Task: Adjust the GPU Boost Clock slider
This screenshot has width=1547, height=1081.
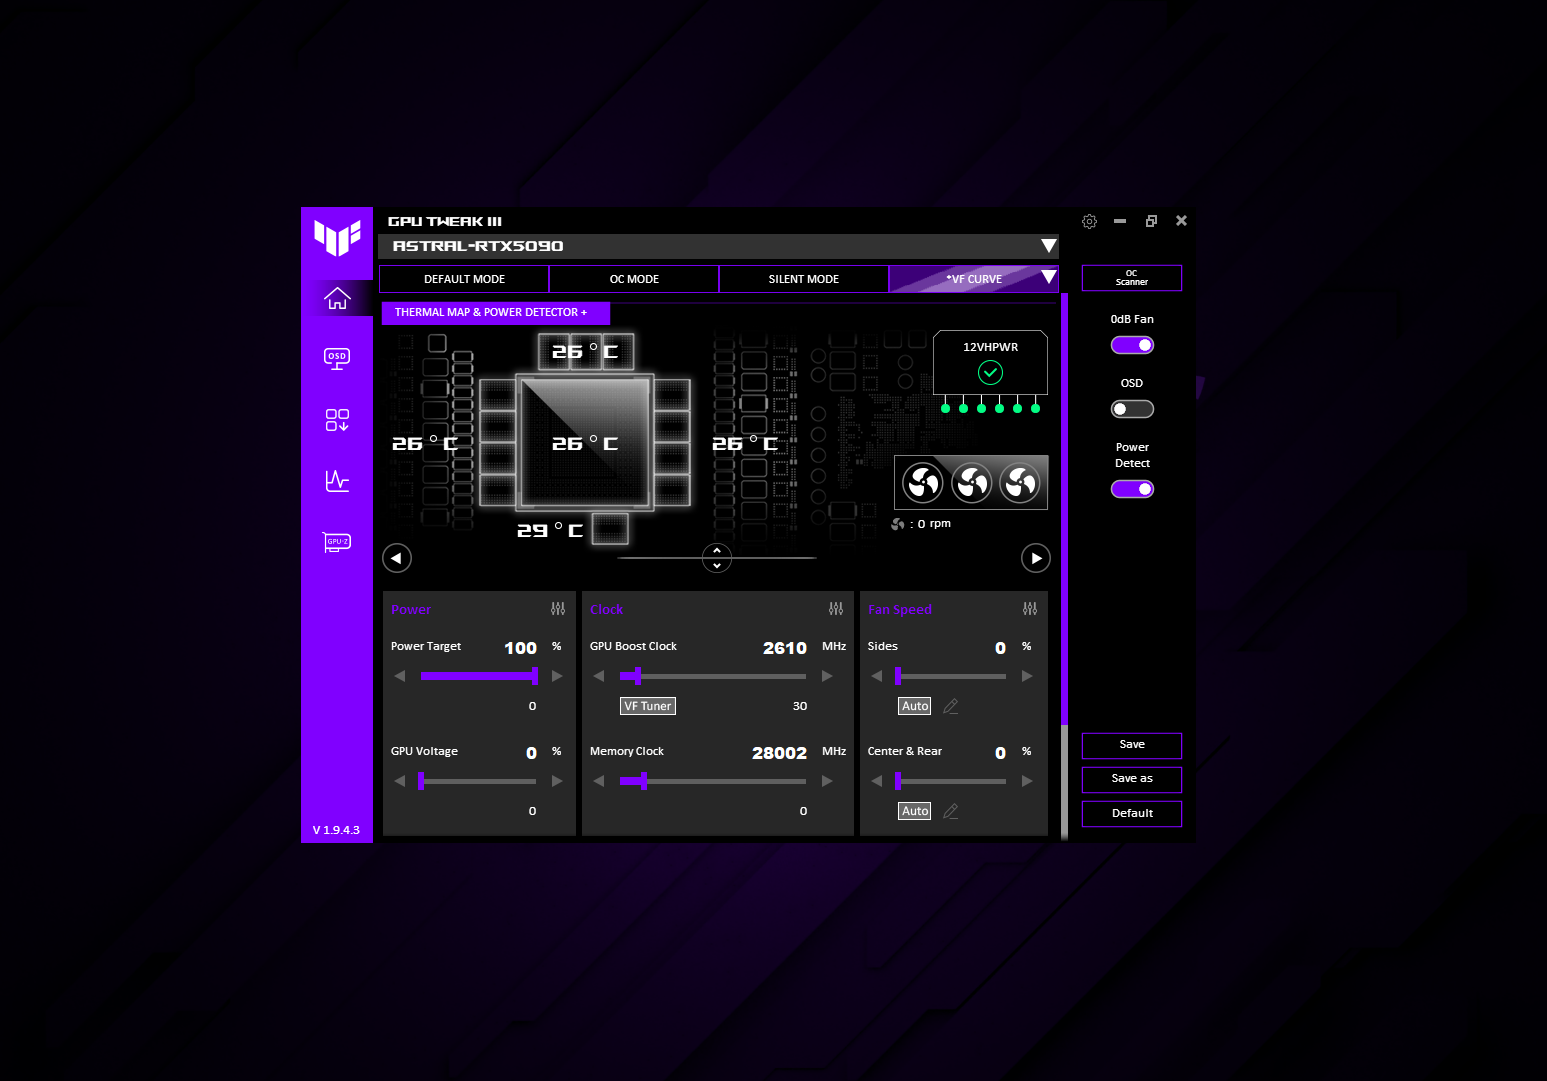Action: (x=713, y=676)
